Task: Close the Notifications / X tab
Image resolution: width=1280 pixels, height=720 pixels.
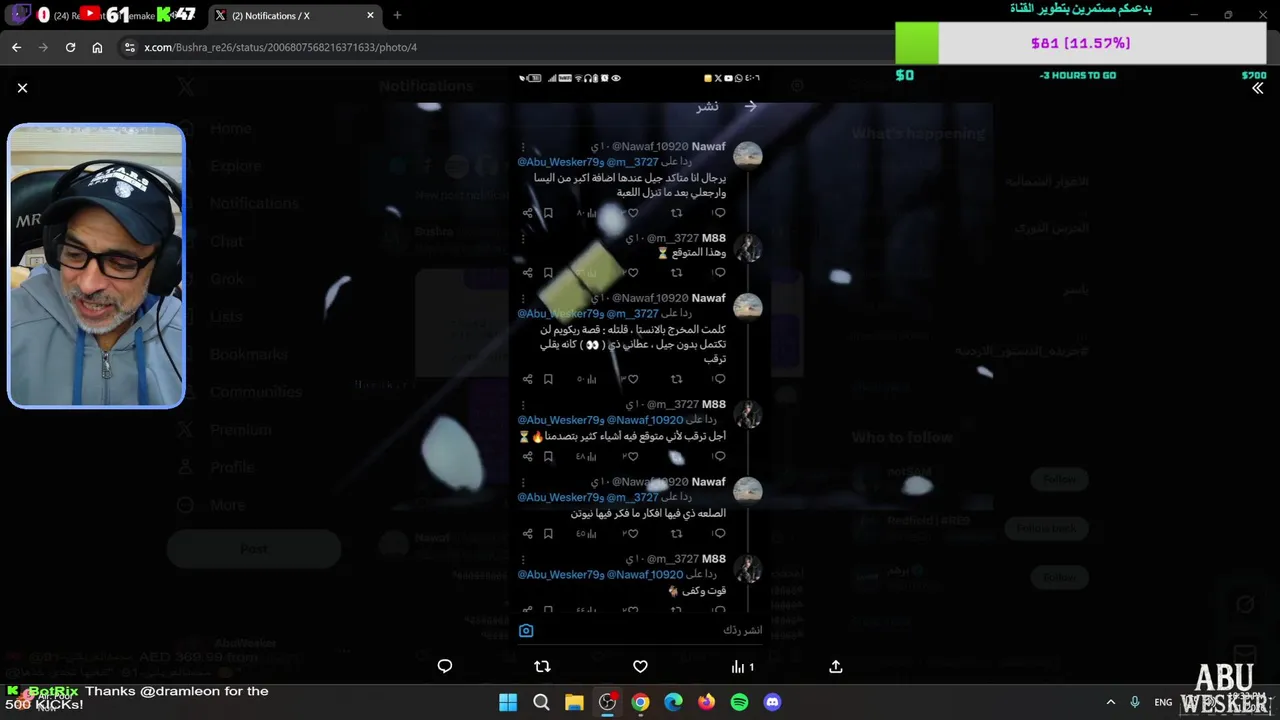Action: (x=370, y=15)
